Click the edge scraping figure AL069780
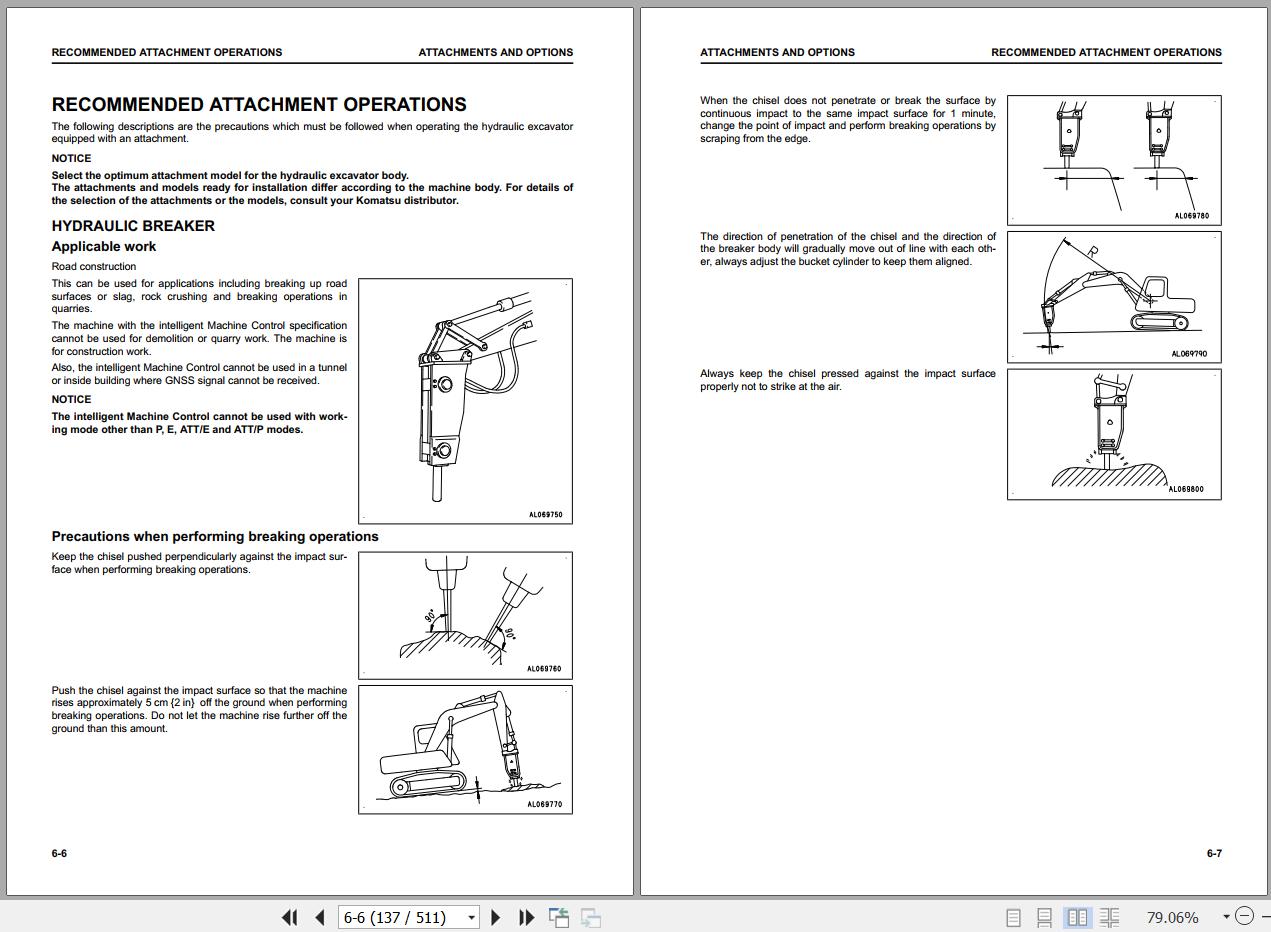Image resolution: width=1271 pixels, height=932 pixels. coord(1114,160)
